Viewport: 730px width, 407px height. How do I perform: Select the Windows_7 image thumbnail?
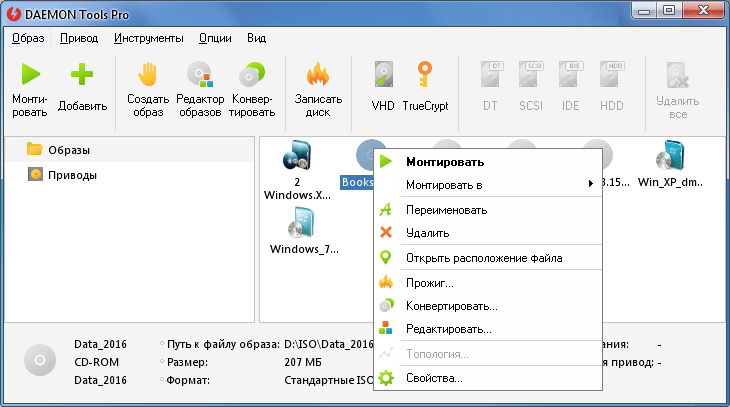pyautogui.click(x=298, y=230)
